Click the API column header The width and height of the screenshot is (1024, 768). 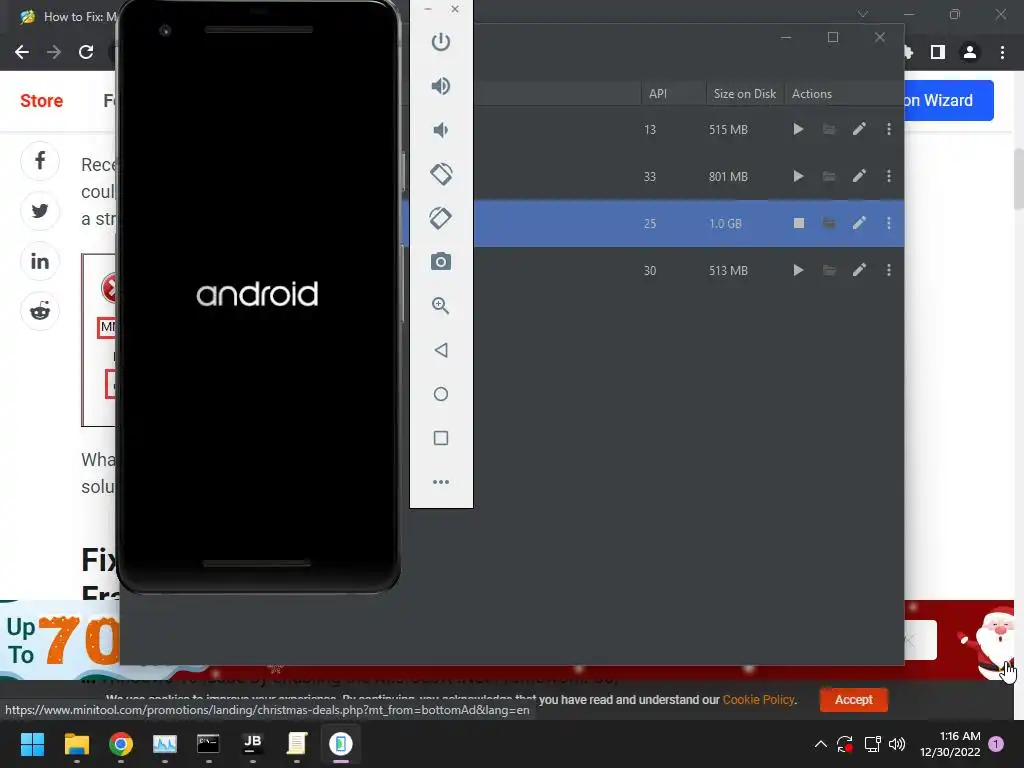click(673, 94)
